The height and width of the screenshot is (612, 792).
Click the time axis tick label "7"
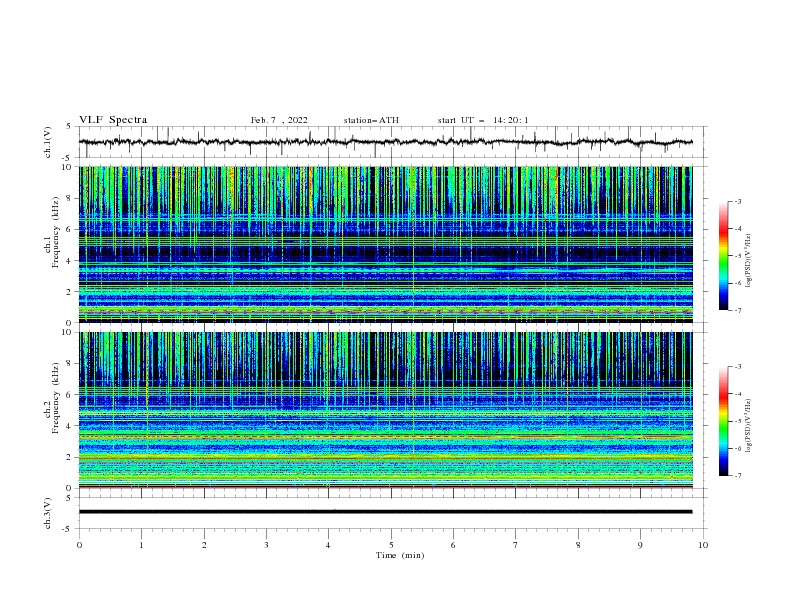pyautogui.click(x=516, y=545)
